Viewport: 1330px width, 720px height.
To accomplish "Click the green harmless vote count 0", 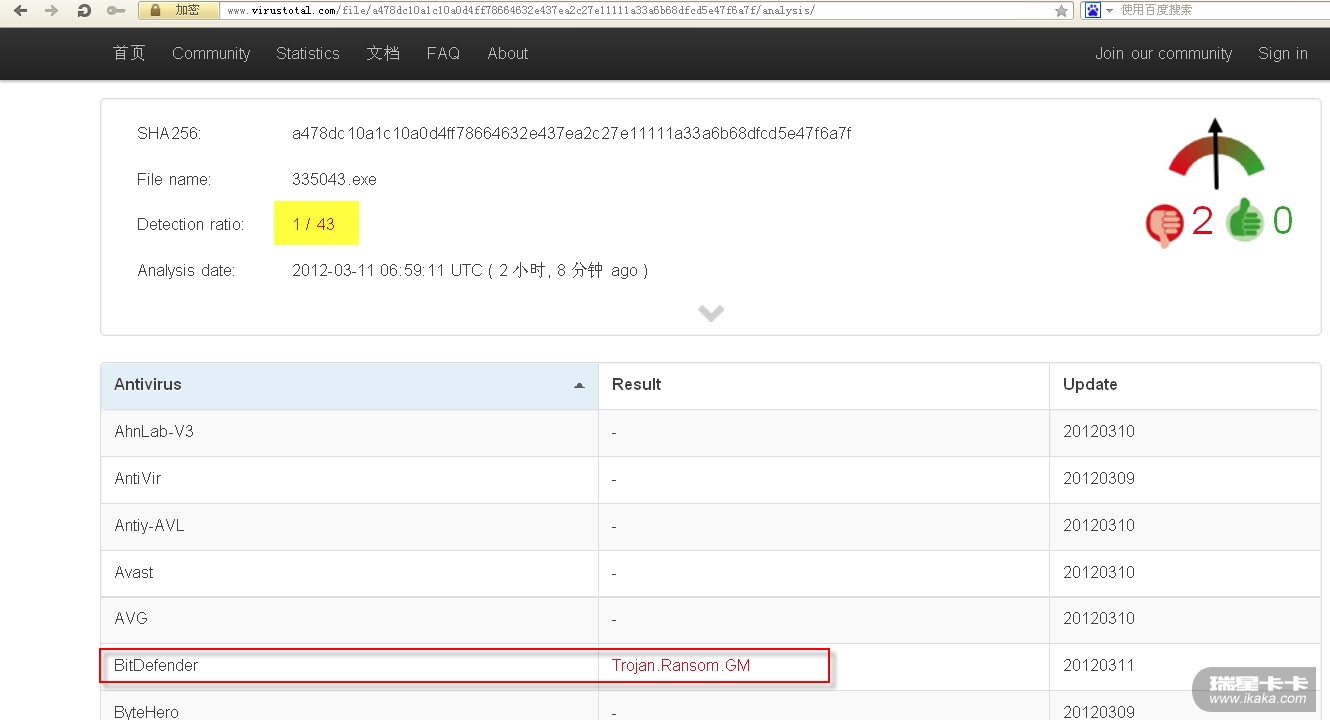I will tap(1283, 221).
